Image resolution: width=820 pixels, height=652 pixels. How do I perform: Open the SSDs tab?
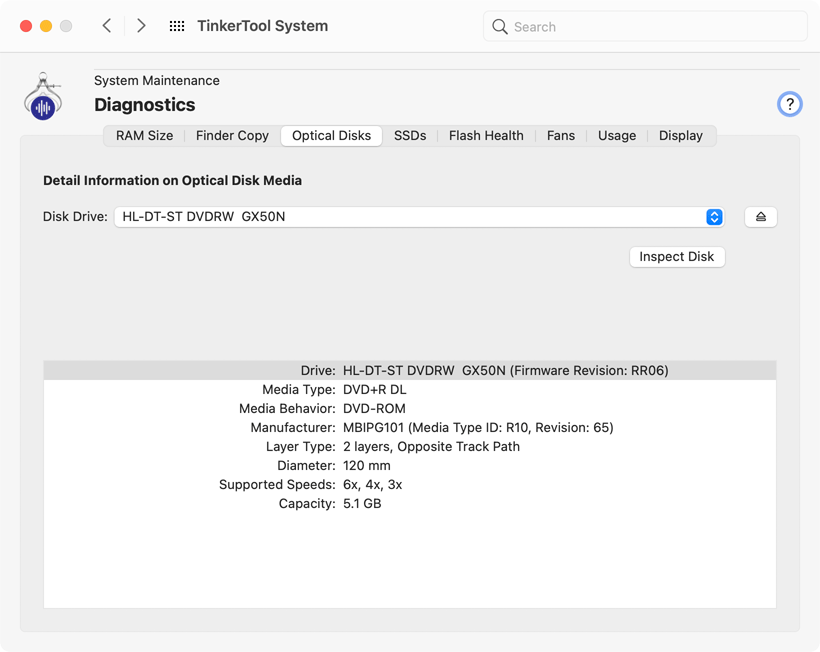(410, 136)
